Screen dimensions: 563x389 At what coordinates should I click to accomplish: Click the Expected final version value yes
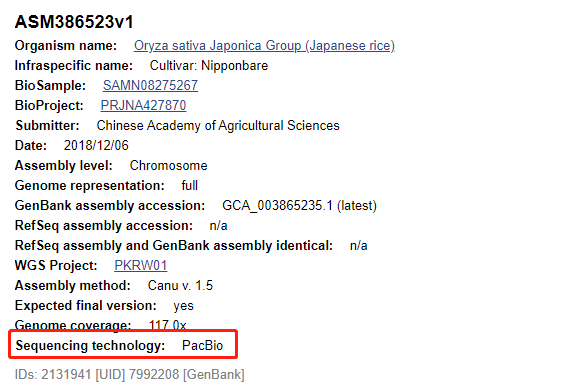point(183,306)
